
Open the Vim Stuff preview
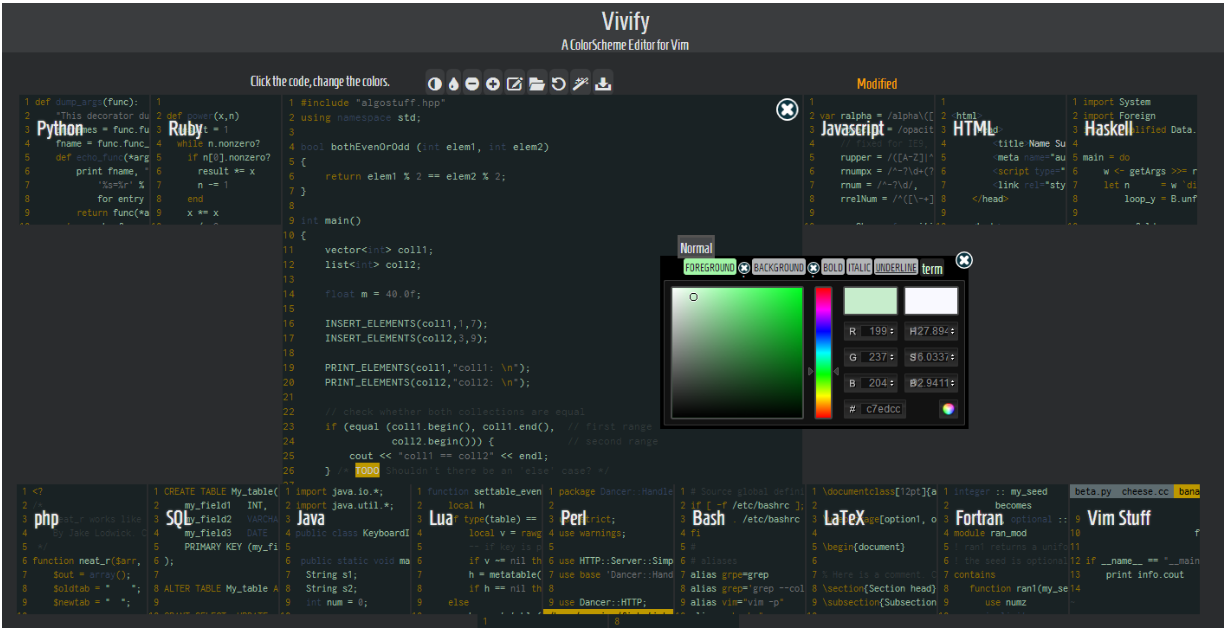(1135, 549)
